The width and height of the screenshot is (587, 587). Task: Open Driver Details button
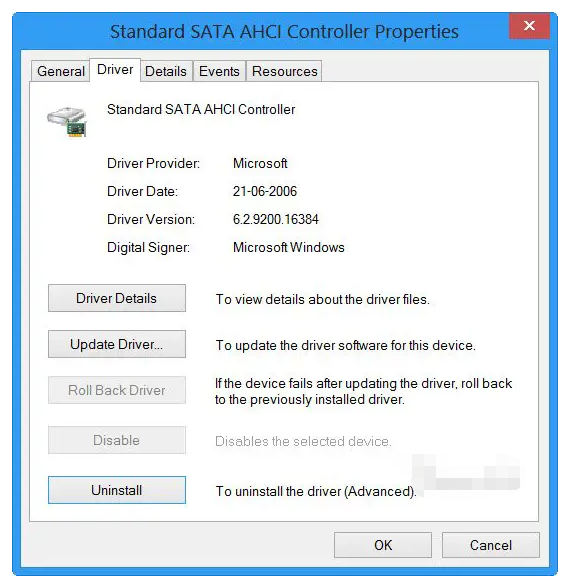click(117, 298)
